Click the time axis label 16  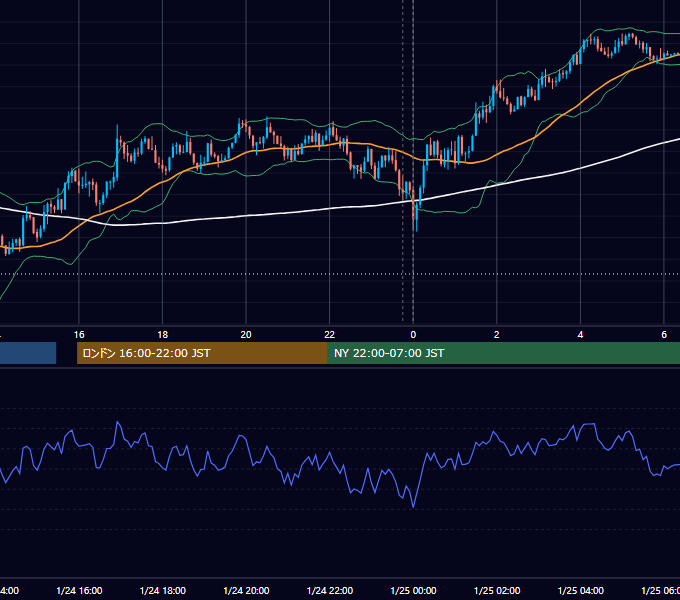[79, 335]
